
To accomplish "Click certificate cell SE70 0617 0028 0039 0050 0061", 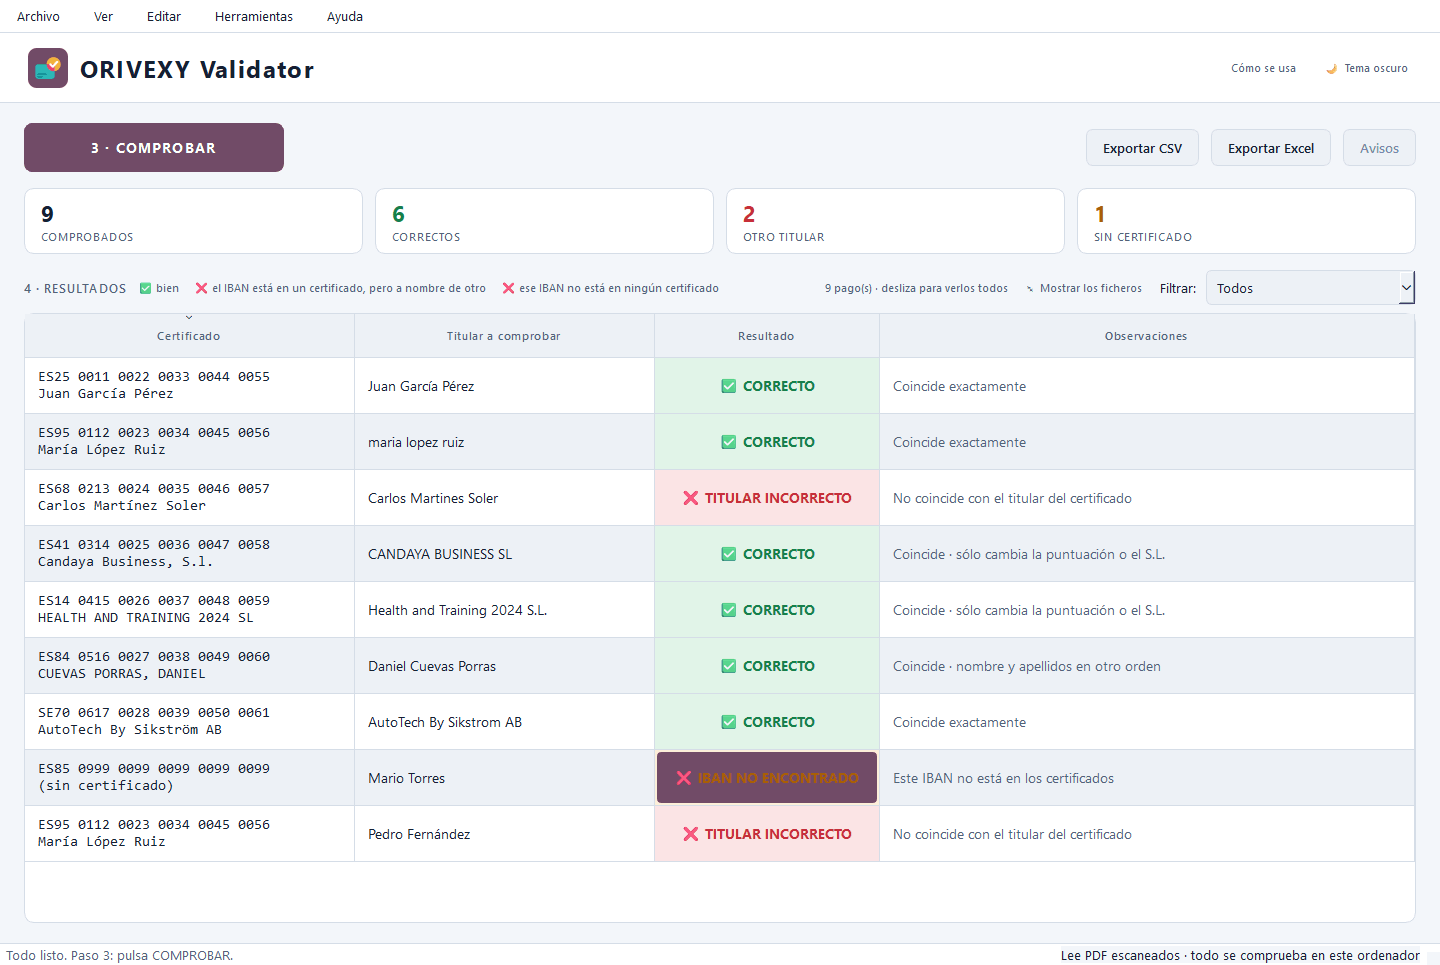I will pos(189,722).
